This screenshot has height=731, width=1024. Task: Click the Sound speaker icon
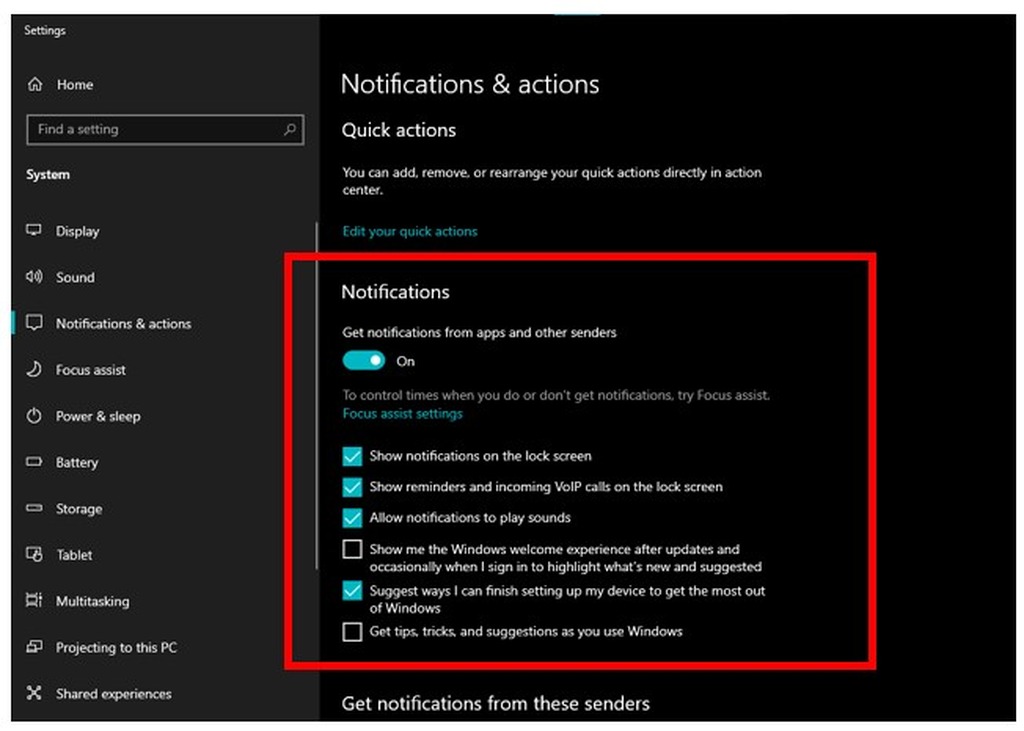(34, 276)
